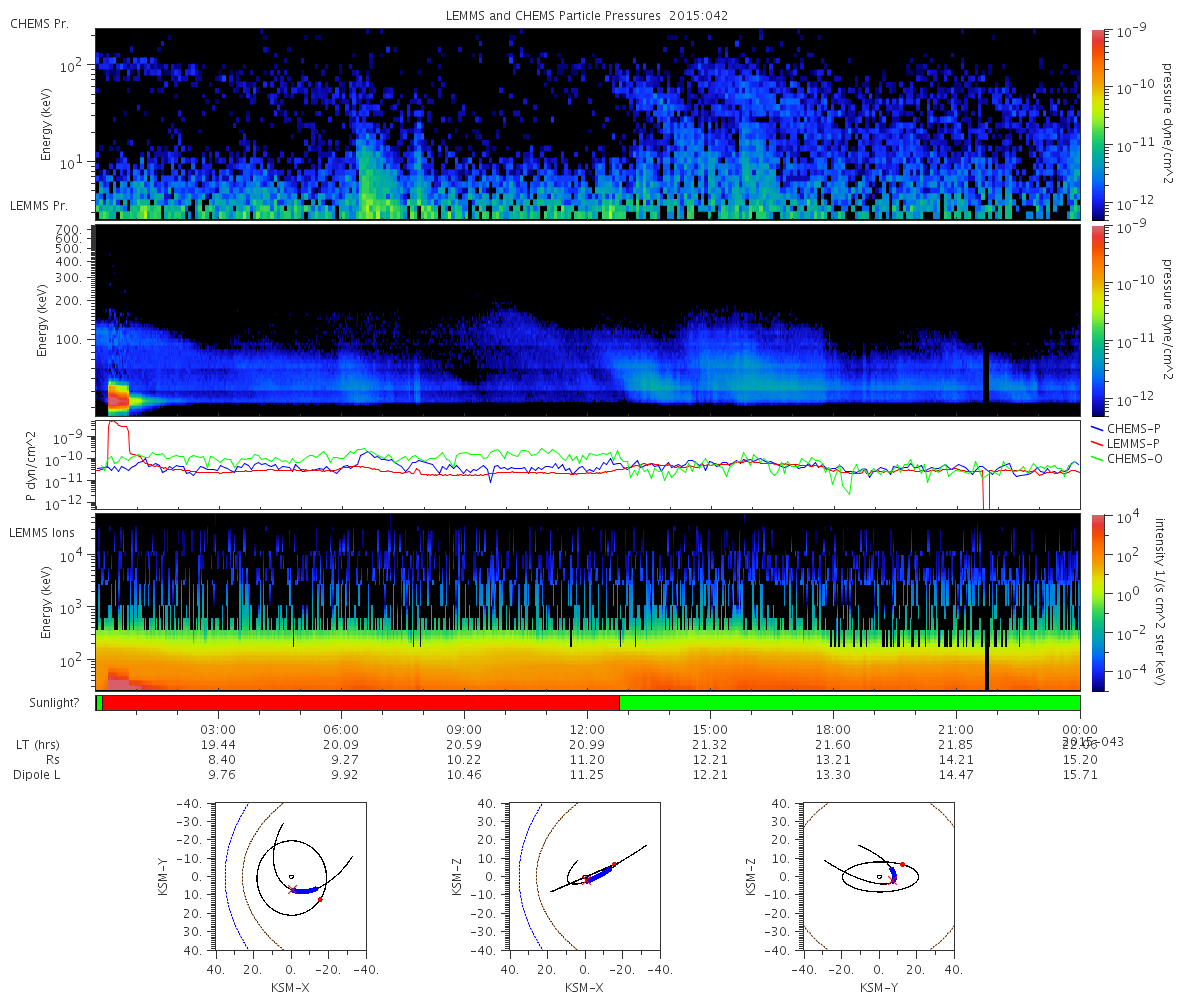Click the top CHEMS pressure color bar
This screenshot has width=1200, height=1000.
(x=1098, y=124)
